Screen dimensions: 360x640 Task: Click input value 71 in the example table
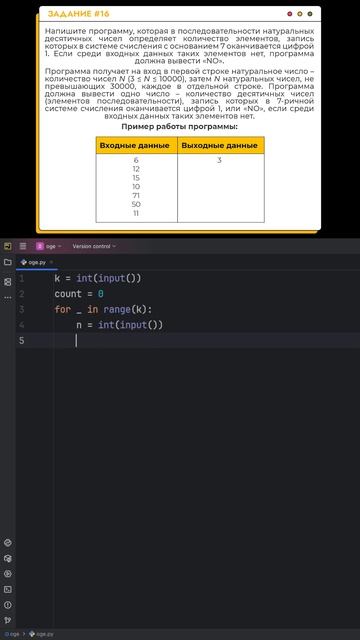(x=136, y=196)
